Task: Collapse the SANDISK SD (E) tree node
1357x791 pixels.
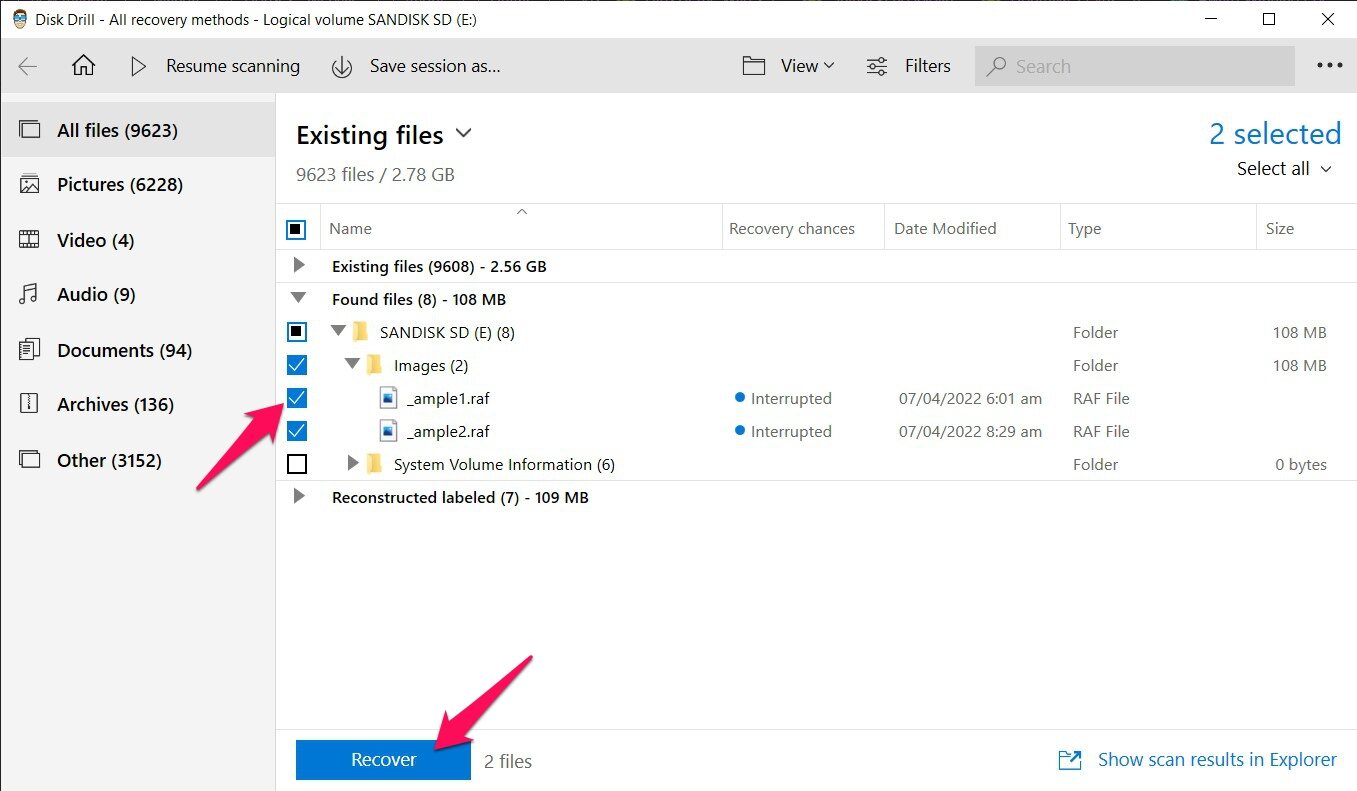Action: (338, 331)
